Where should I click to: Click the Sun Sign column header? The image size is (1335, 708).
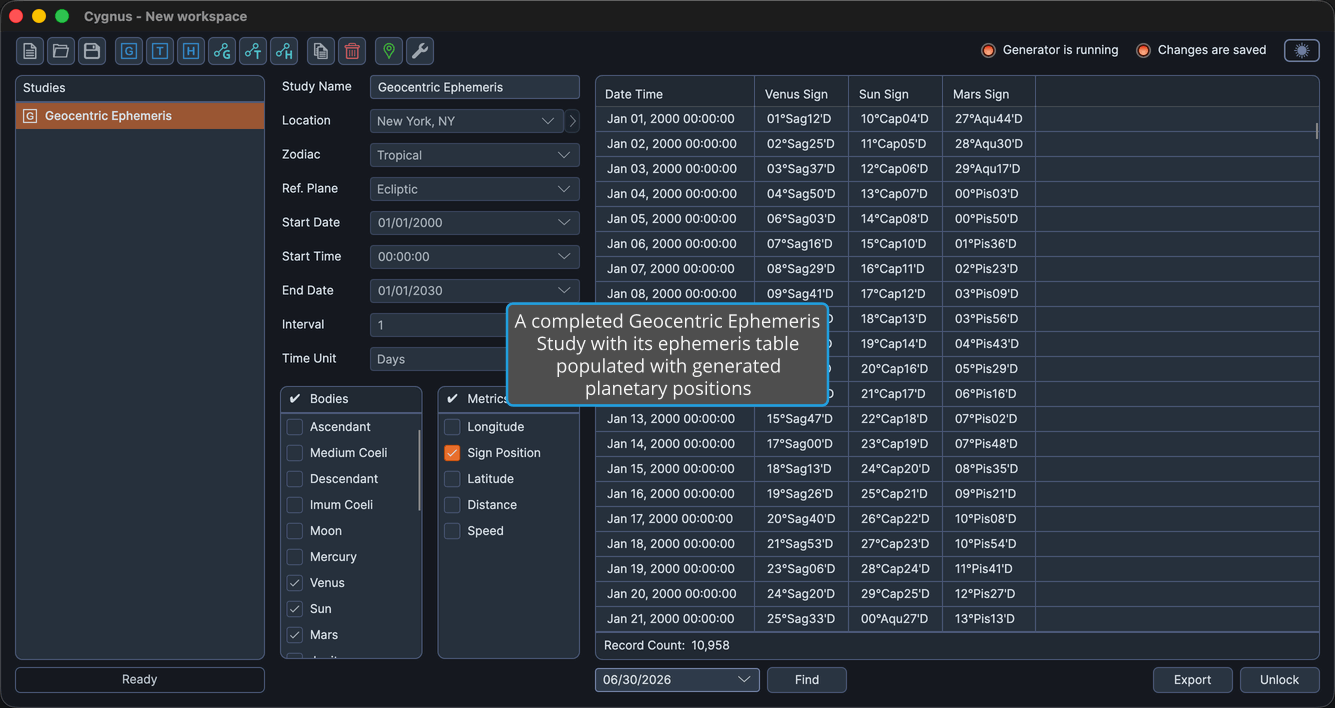click(895, 94)
